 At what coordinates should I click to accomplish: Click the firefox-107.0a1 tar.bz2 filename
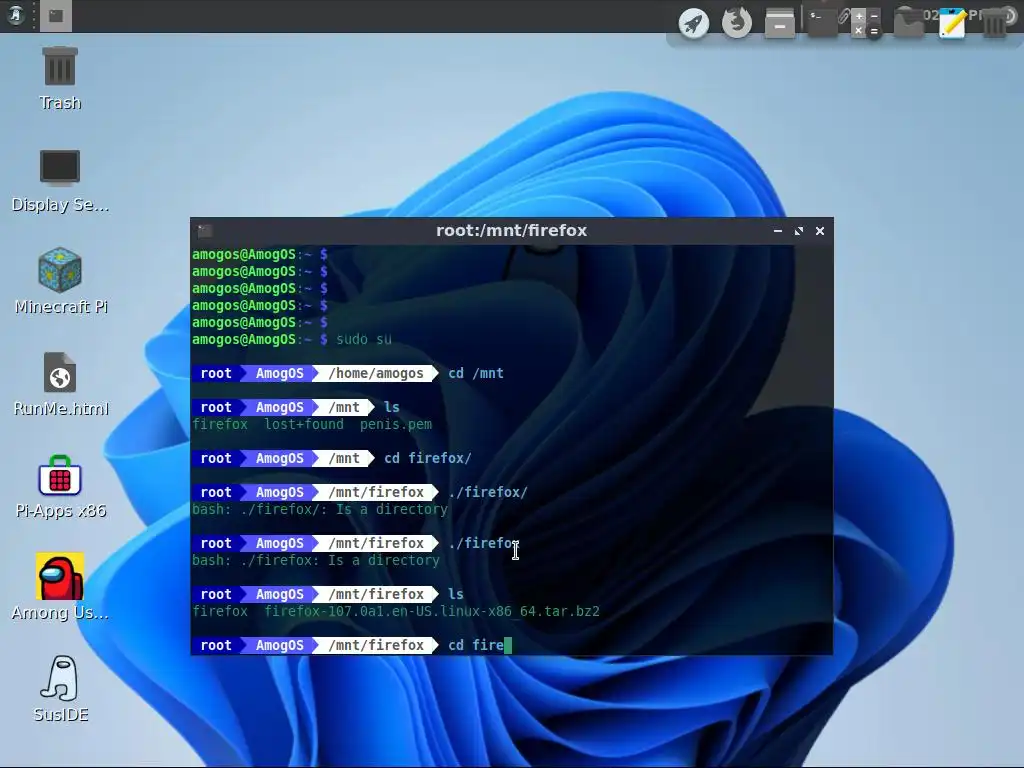tap(432, 611)
